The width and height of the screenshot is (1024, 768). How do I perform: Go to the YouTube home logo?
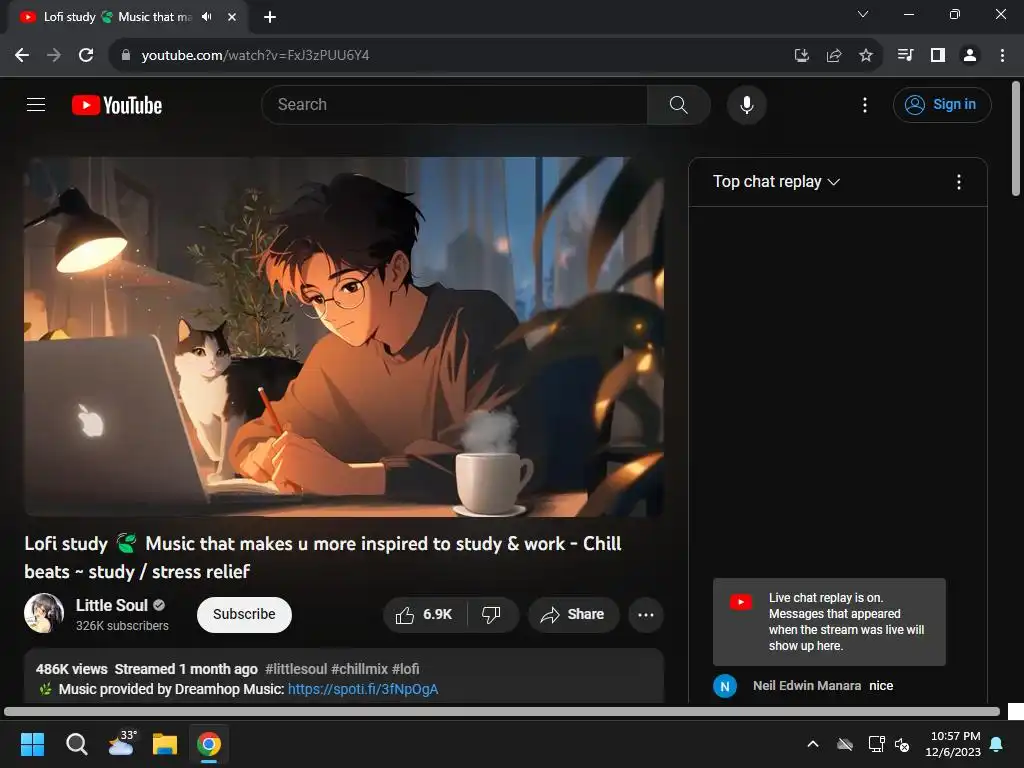(117, 105)
